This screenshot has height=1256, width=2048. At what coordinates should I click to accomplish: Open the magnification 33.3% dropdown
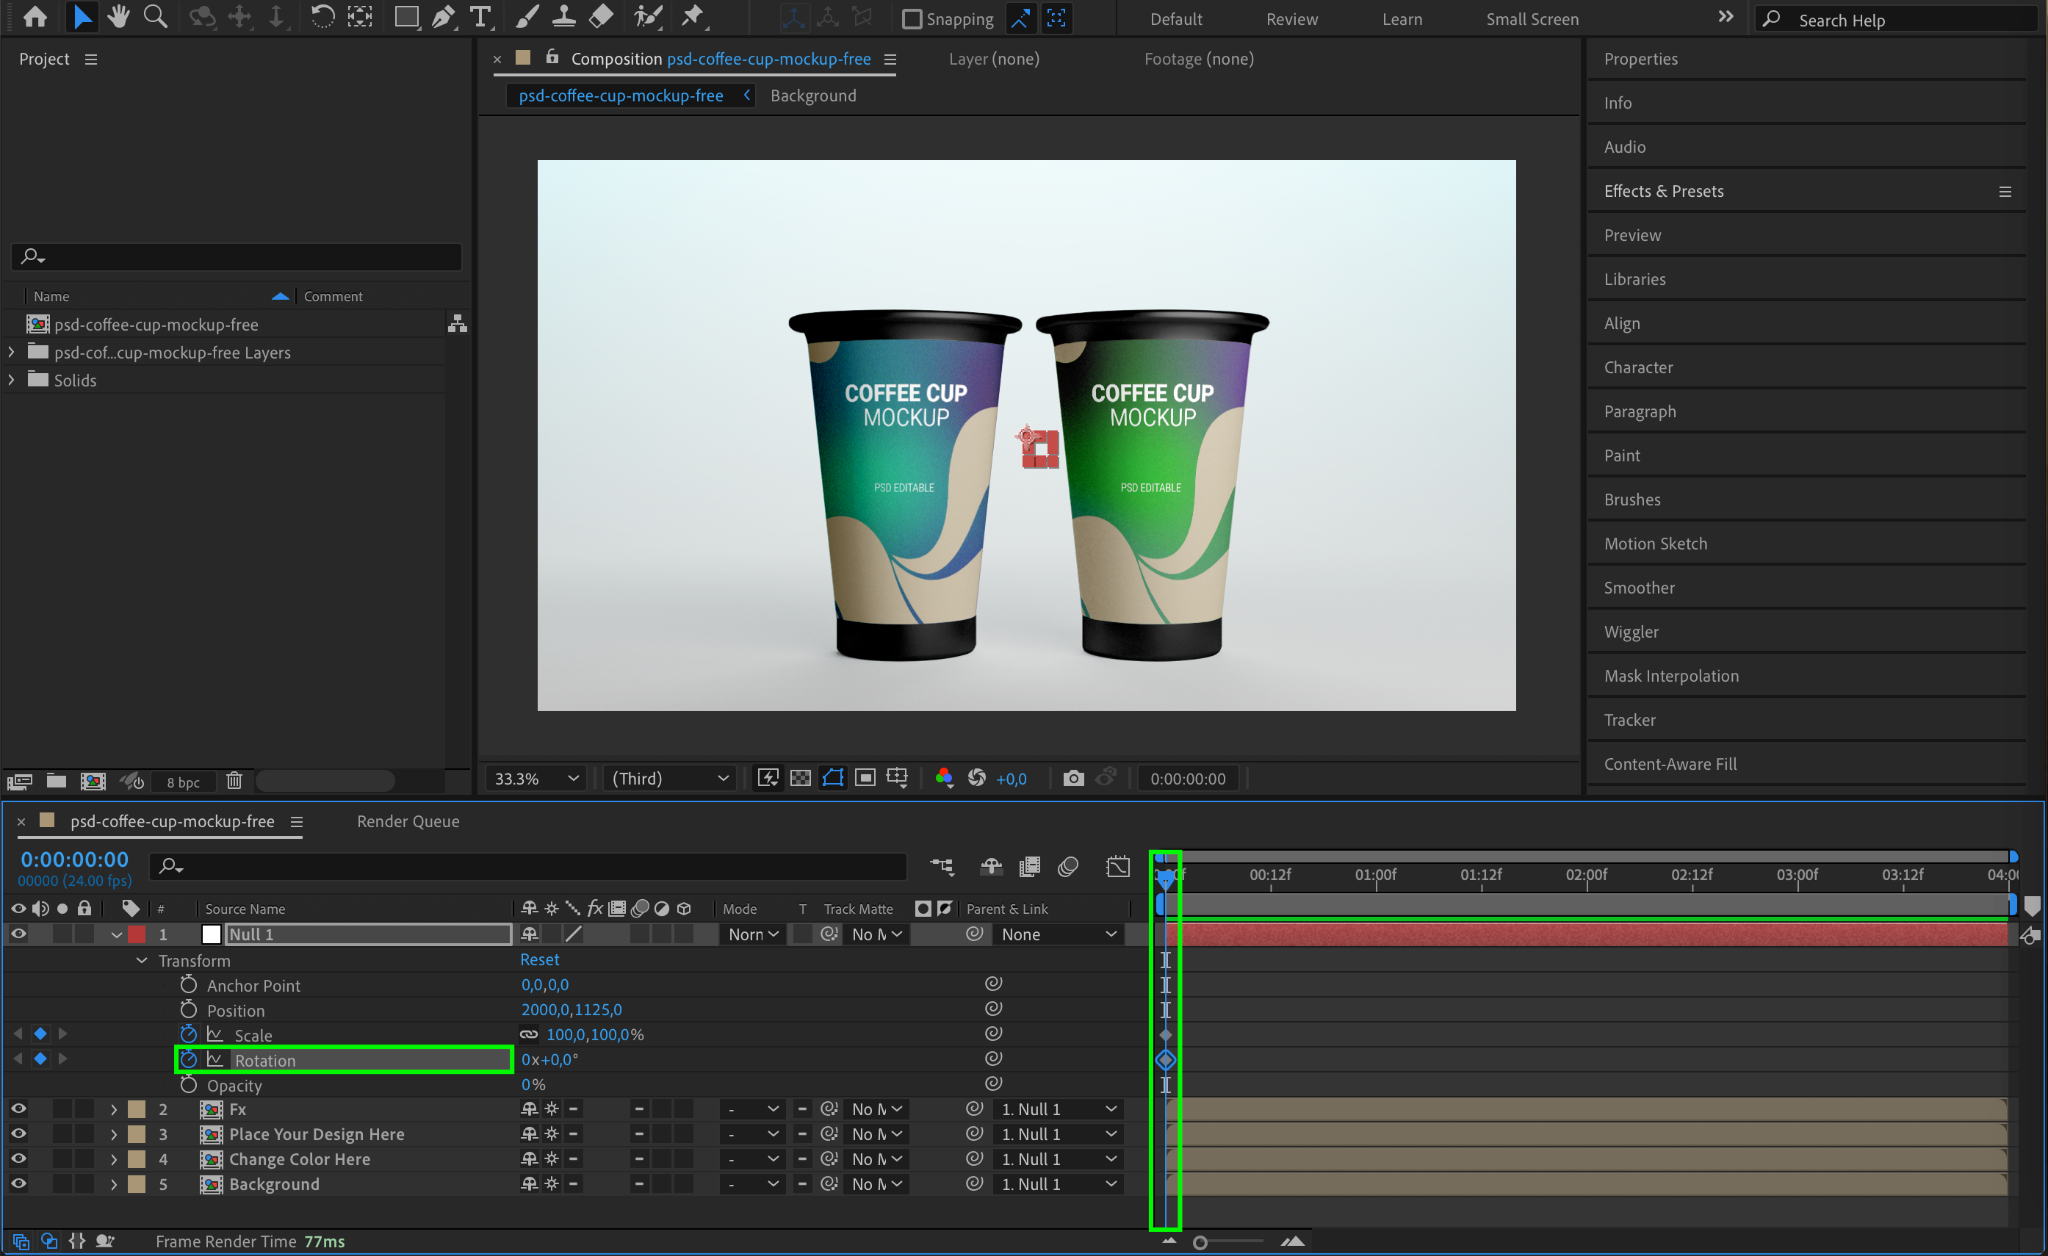[537, 778]
